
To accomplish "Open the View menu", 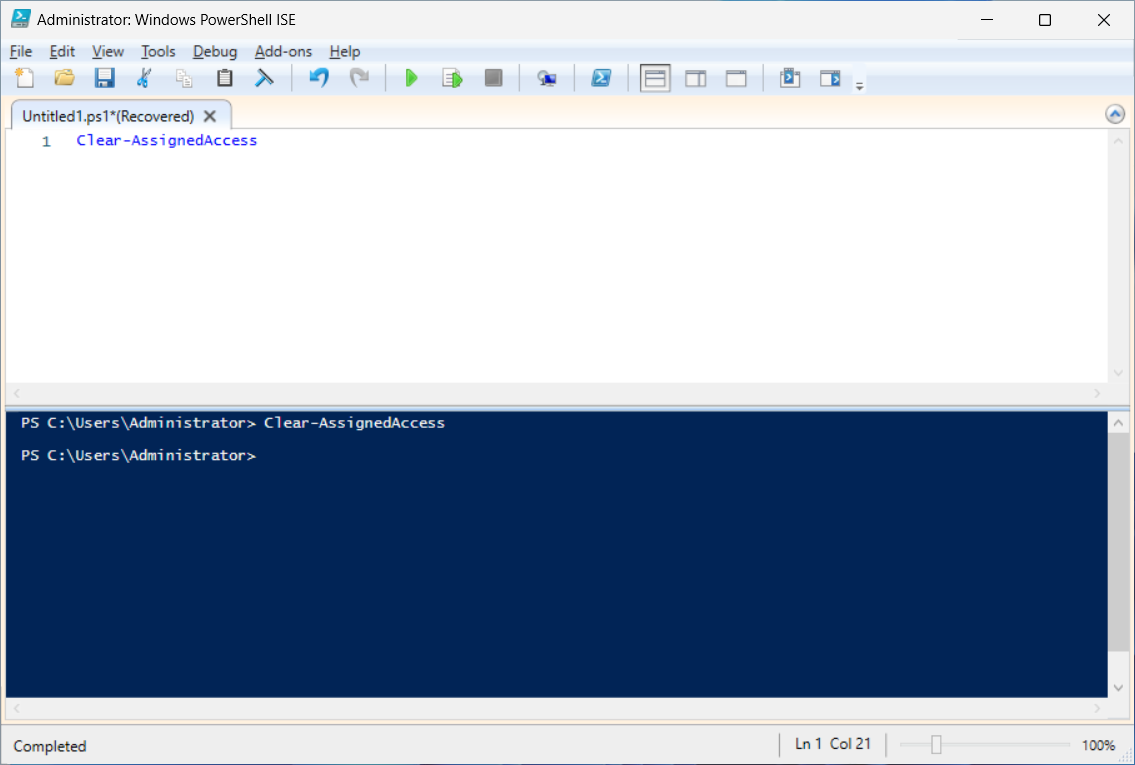I will pos(108,51).
